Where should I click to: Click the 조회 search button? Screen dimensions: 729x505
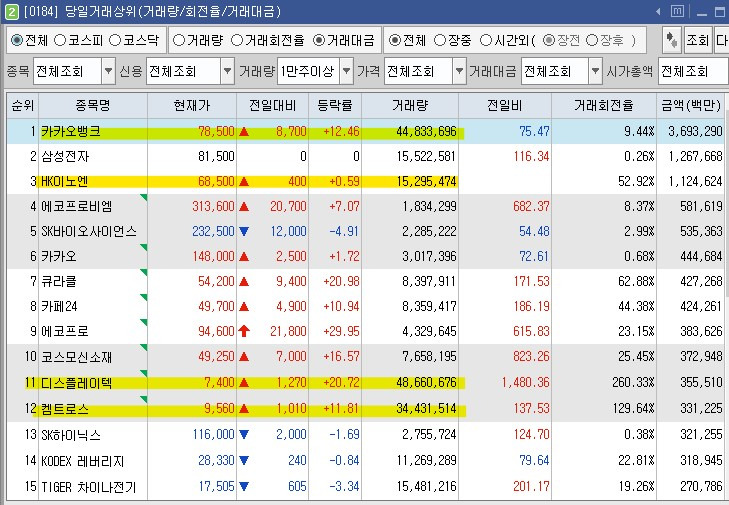point(698,40)
